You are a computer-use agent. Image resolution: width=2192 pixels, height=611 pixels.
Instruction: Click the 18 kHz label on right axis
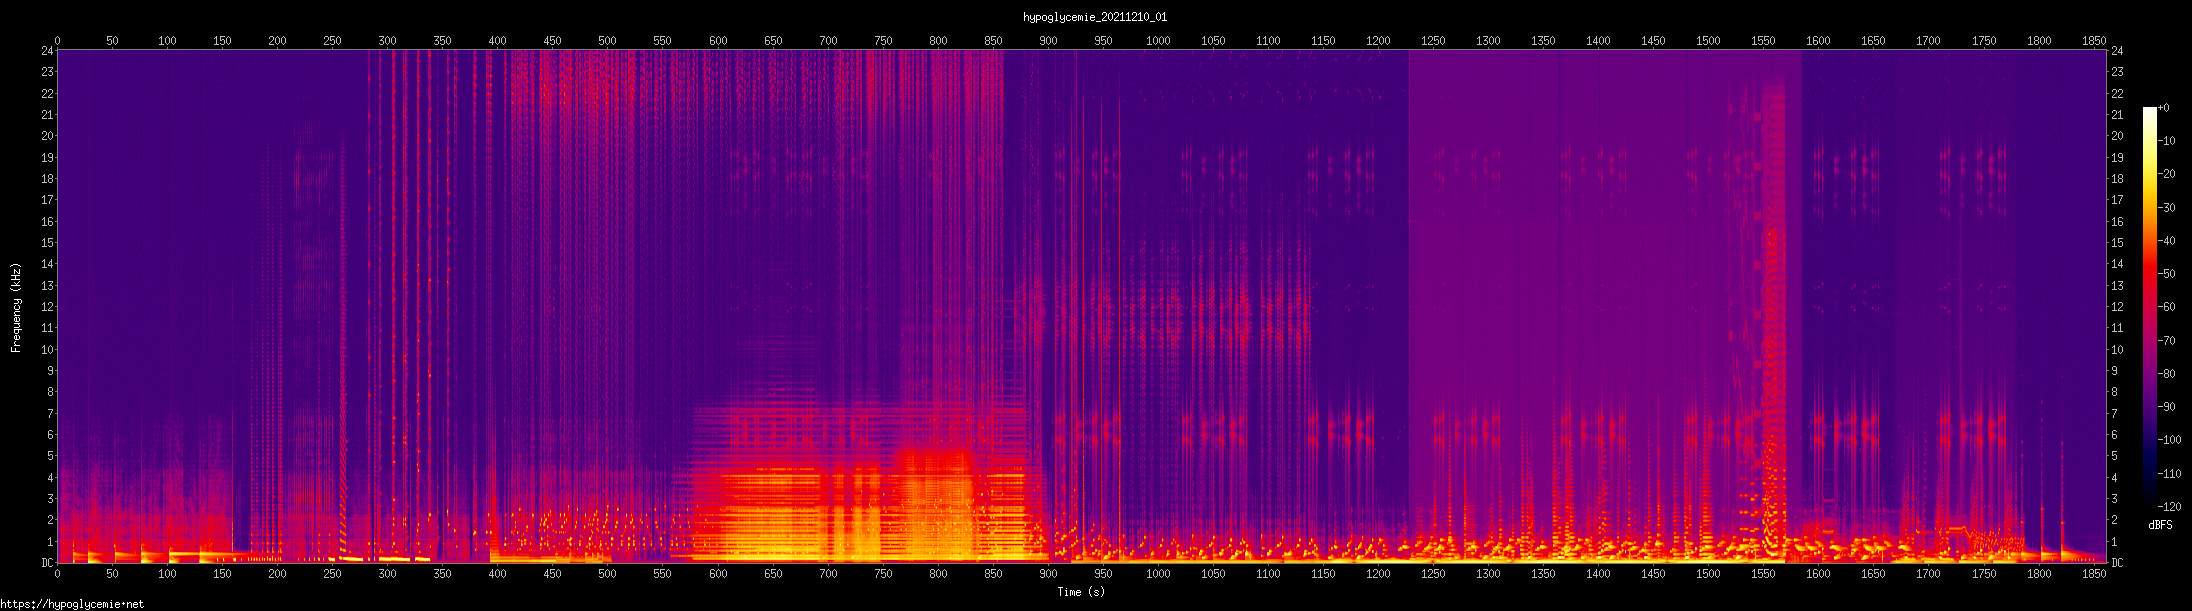point(2117,179)
